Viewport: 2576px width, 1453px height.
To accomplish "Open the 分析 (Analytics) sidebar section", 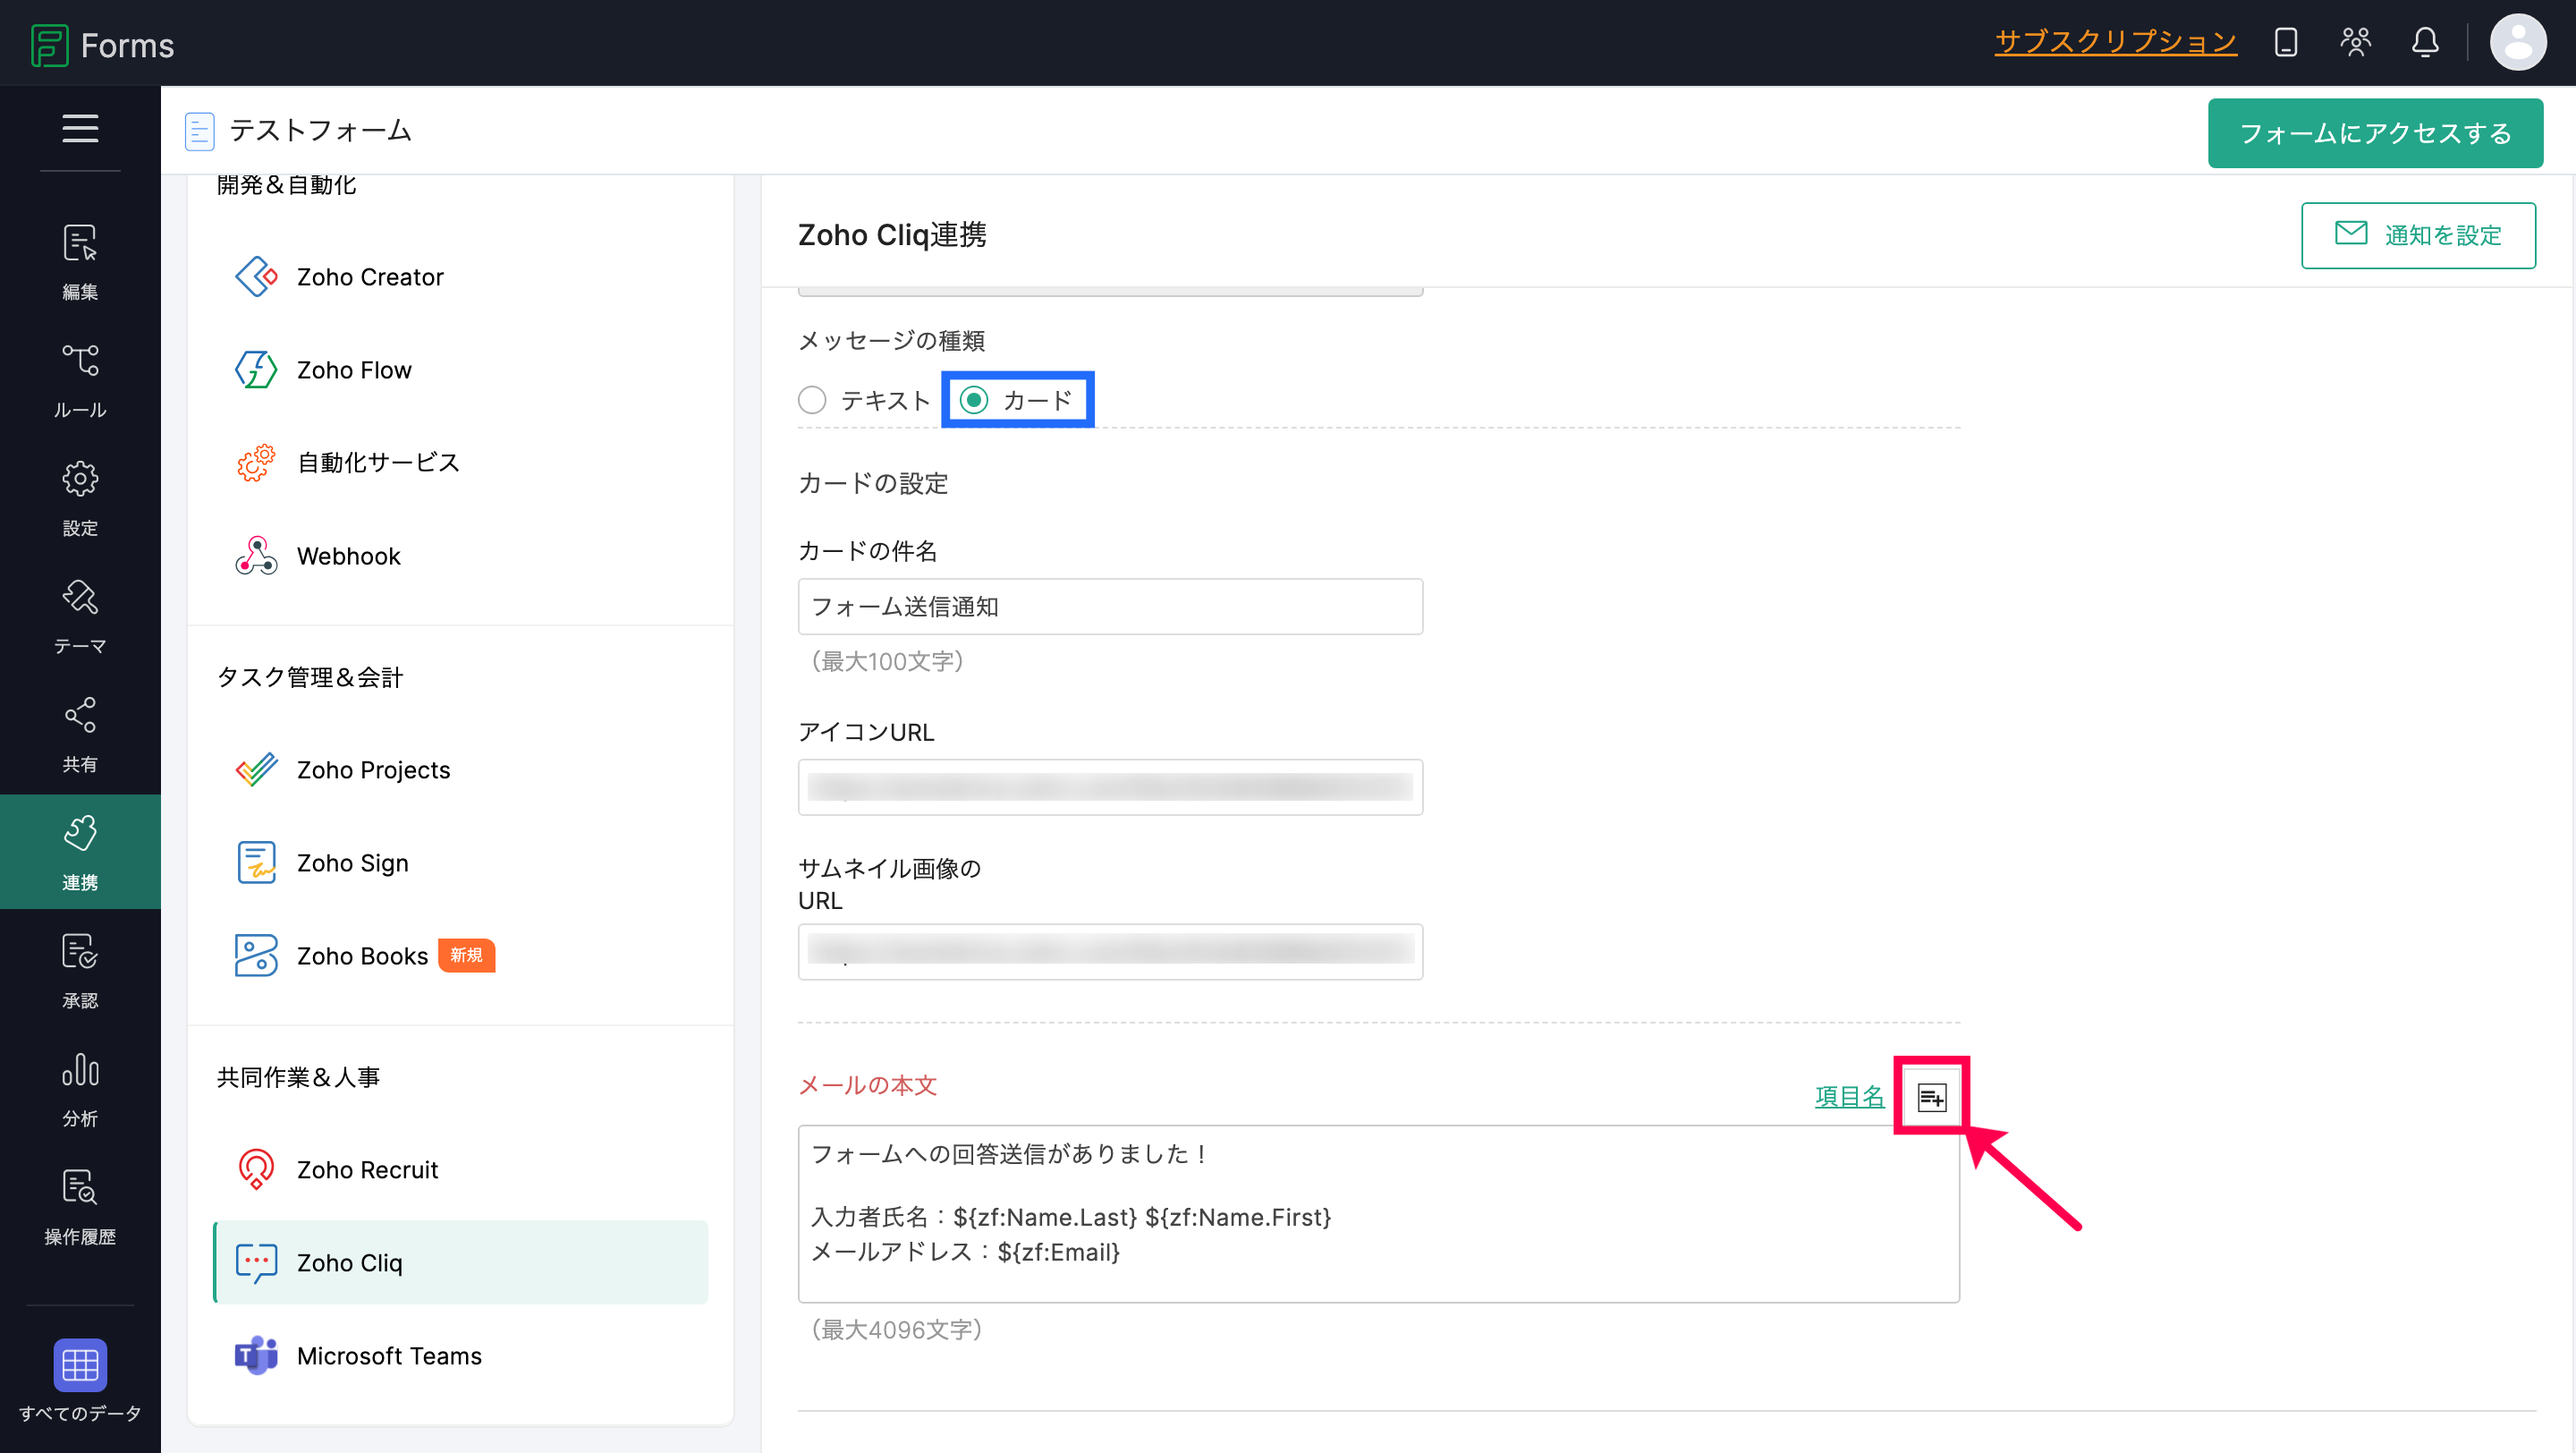I will tap(80, 1088).
